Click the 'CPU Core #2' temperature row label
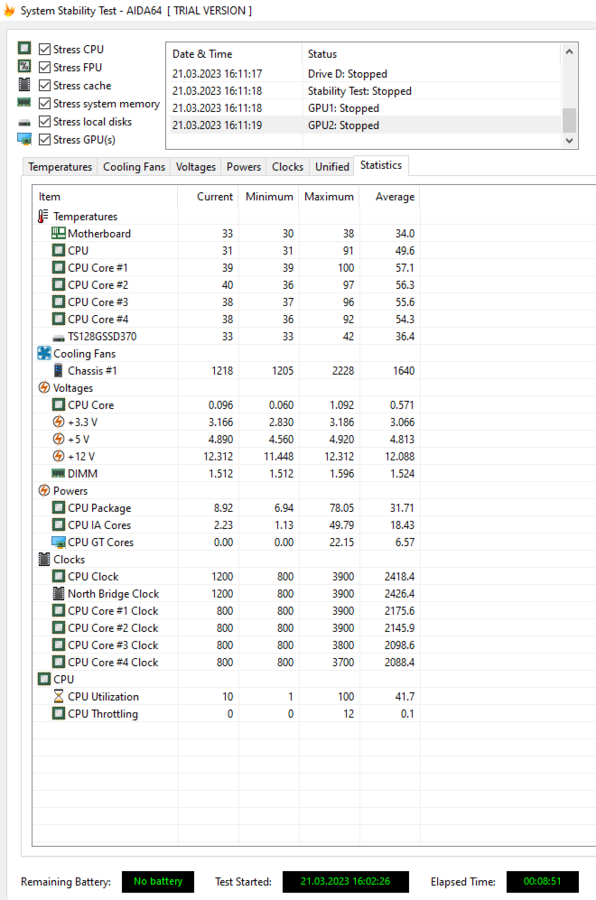The width and height of the screenshot is (596, 900). (98, 285)
